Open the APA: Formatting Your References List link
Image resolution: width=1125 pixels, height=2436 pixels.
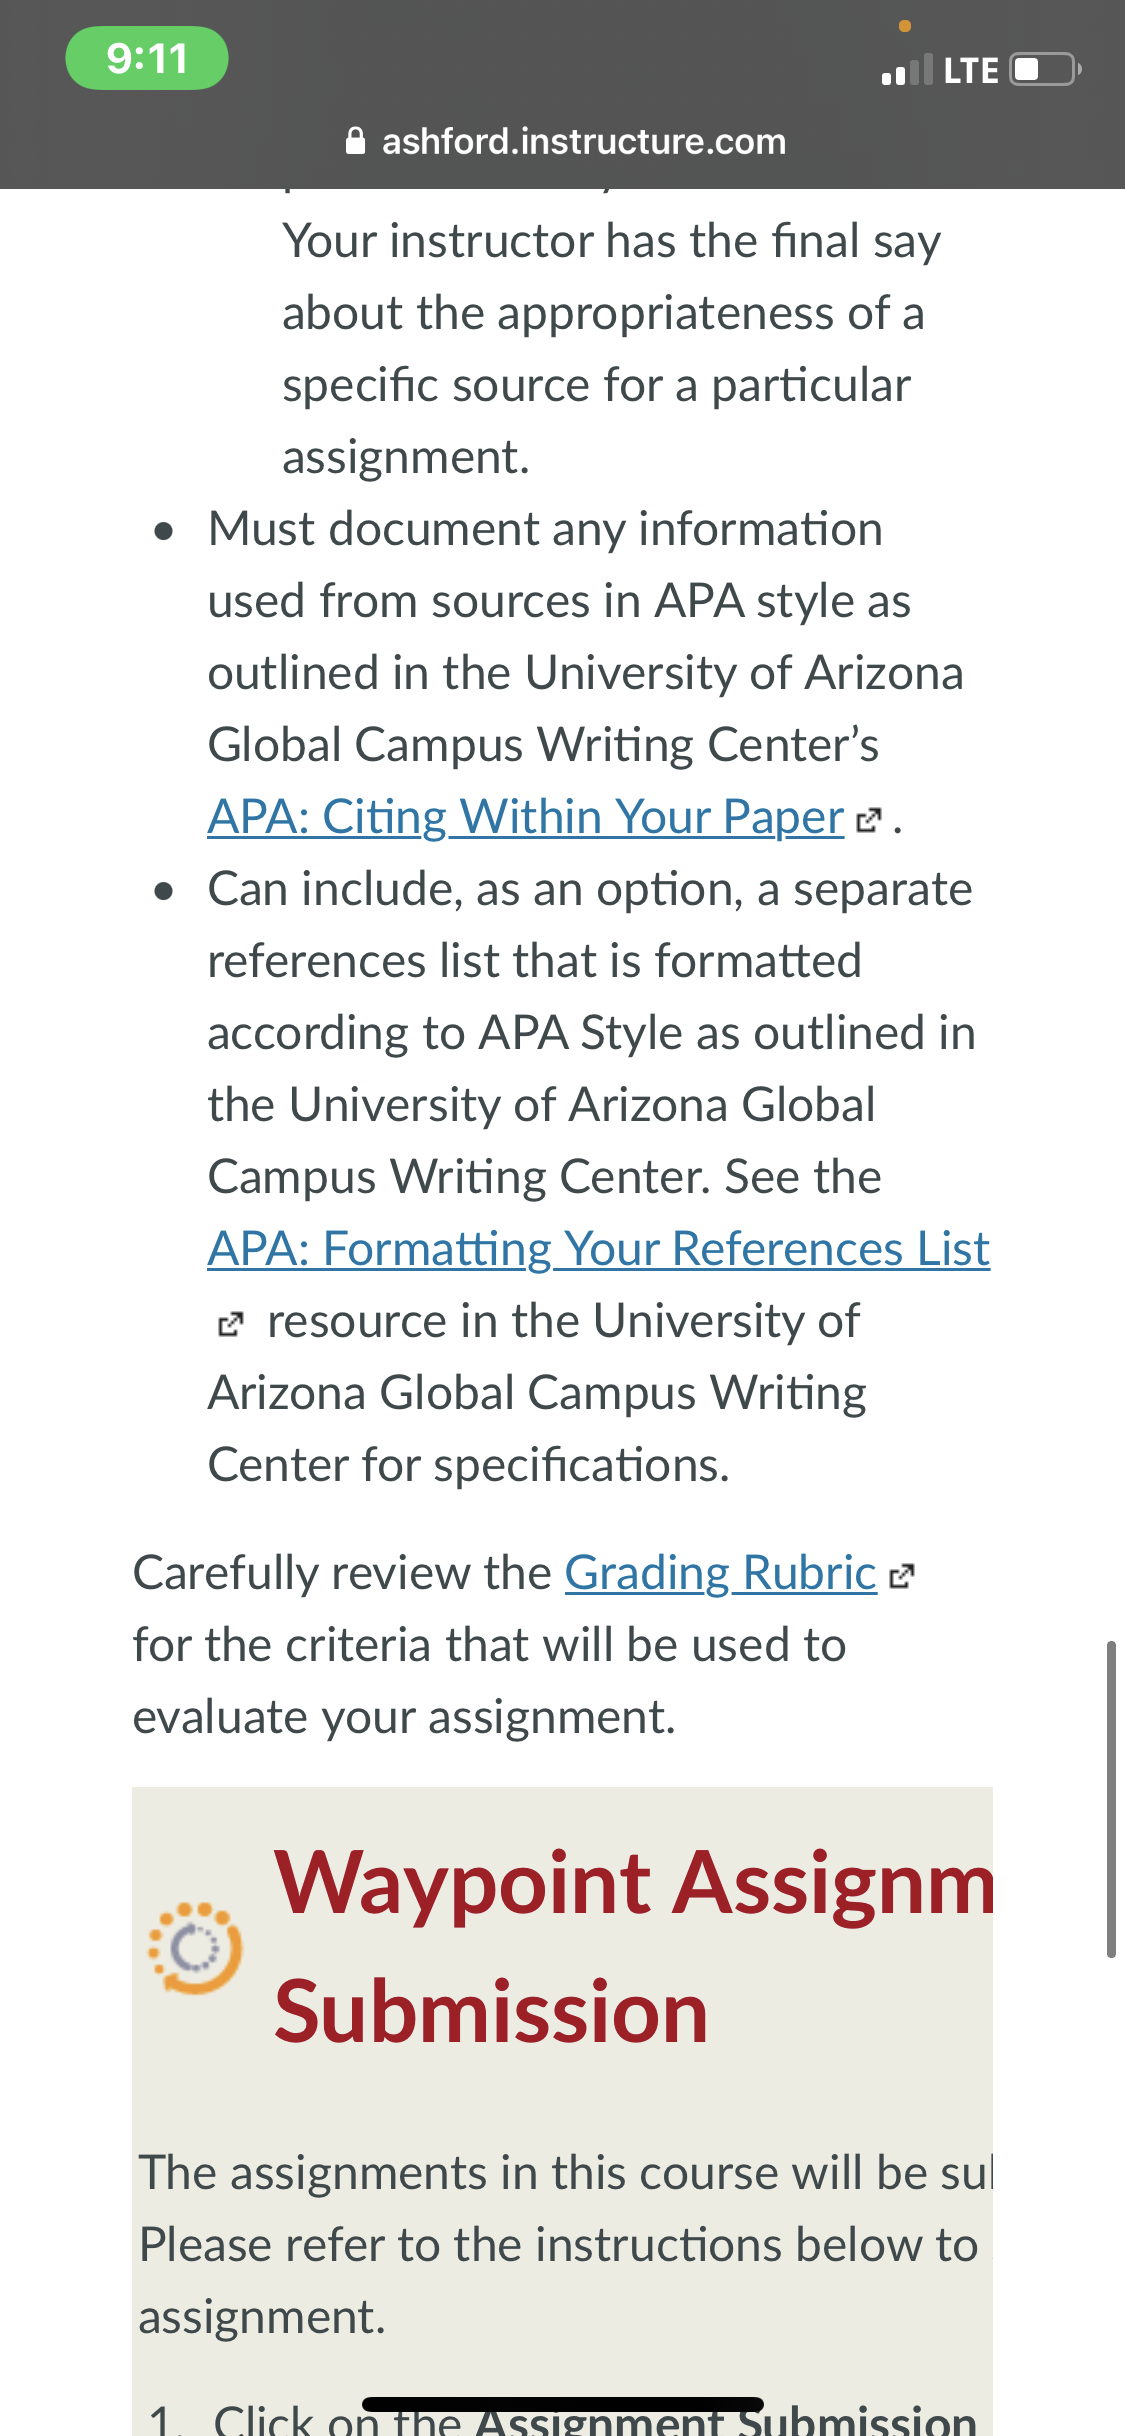(x=599, y=1249)
